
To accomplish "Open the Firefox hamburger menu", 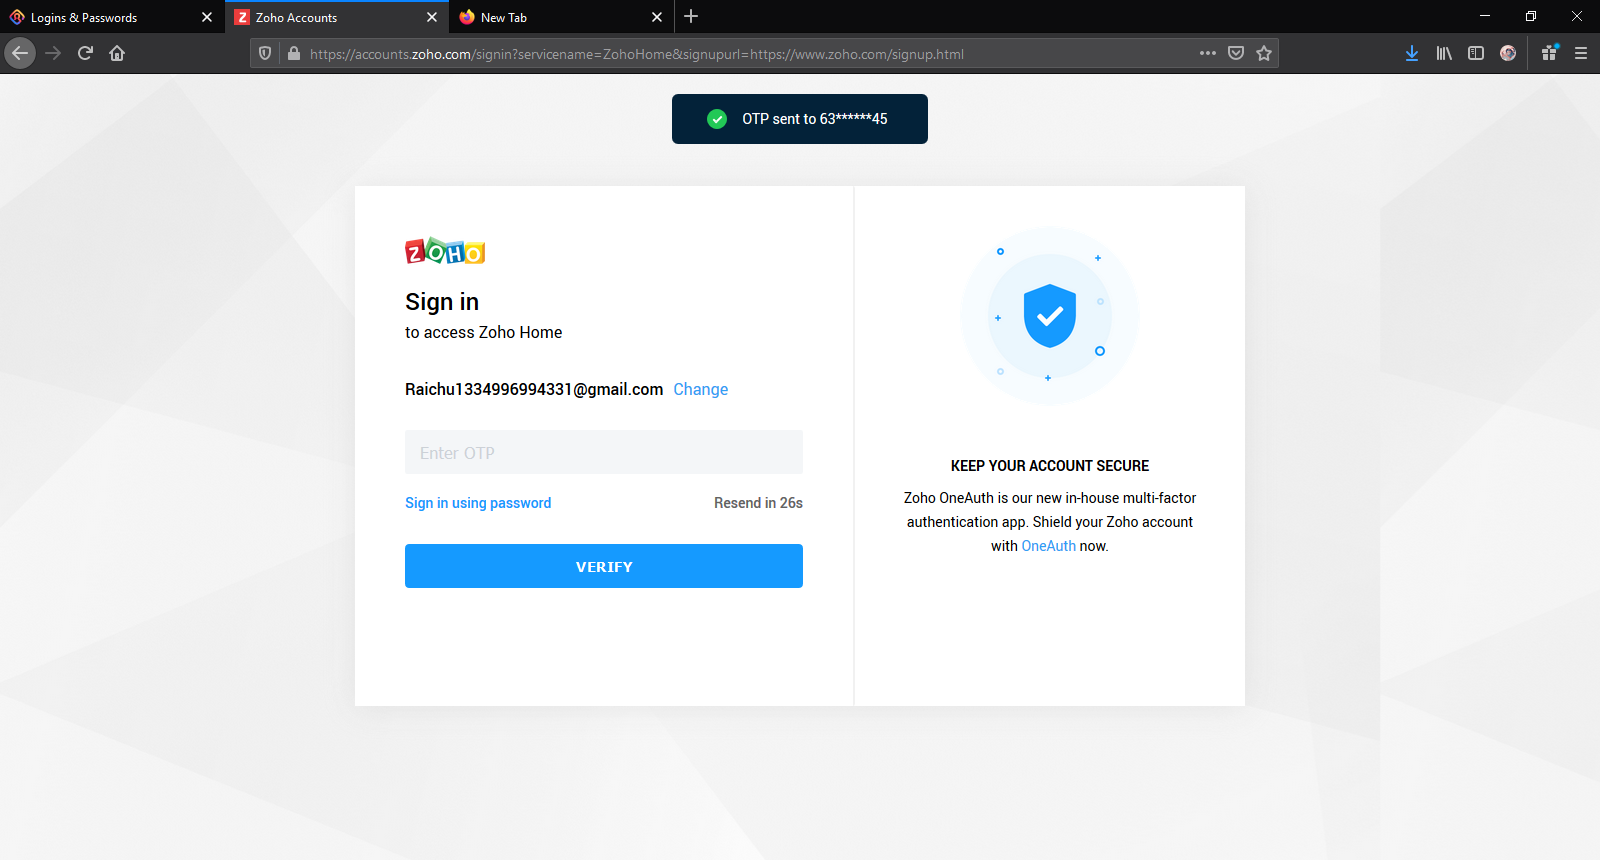I will [1581, 53].
